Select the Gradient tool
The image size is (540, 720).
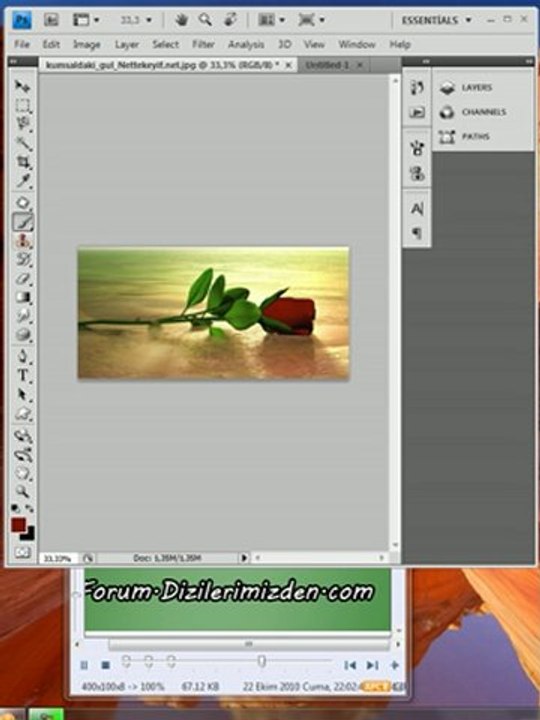click(x=22, y=297)
